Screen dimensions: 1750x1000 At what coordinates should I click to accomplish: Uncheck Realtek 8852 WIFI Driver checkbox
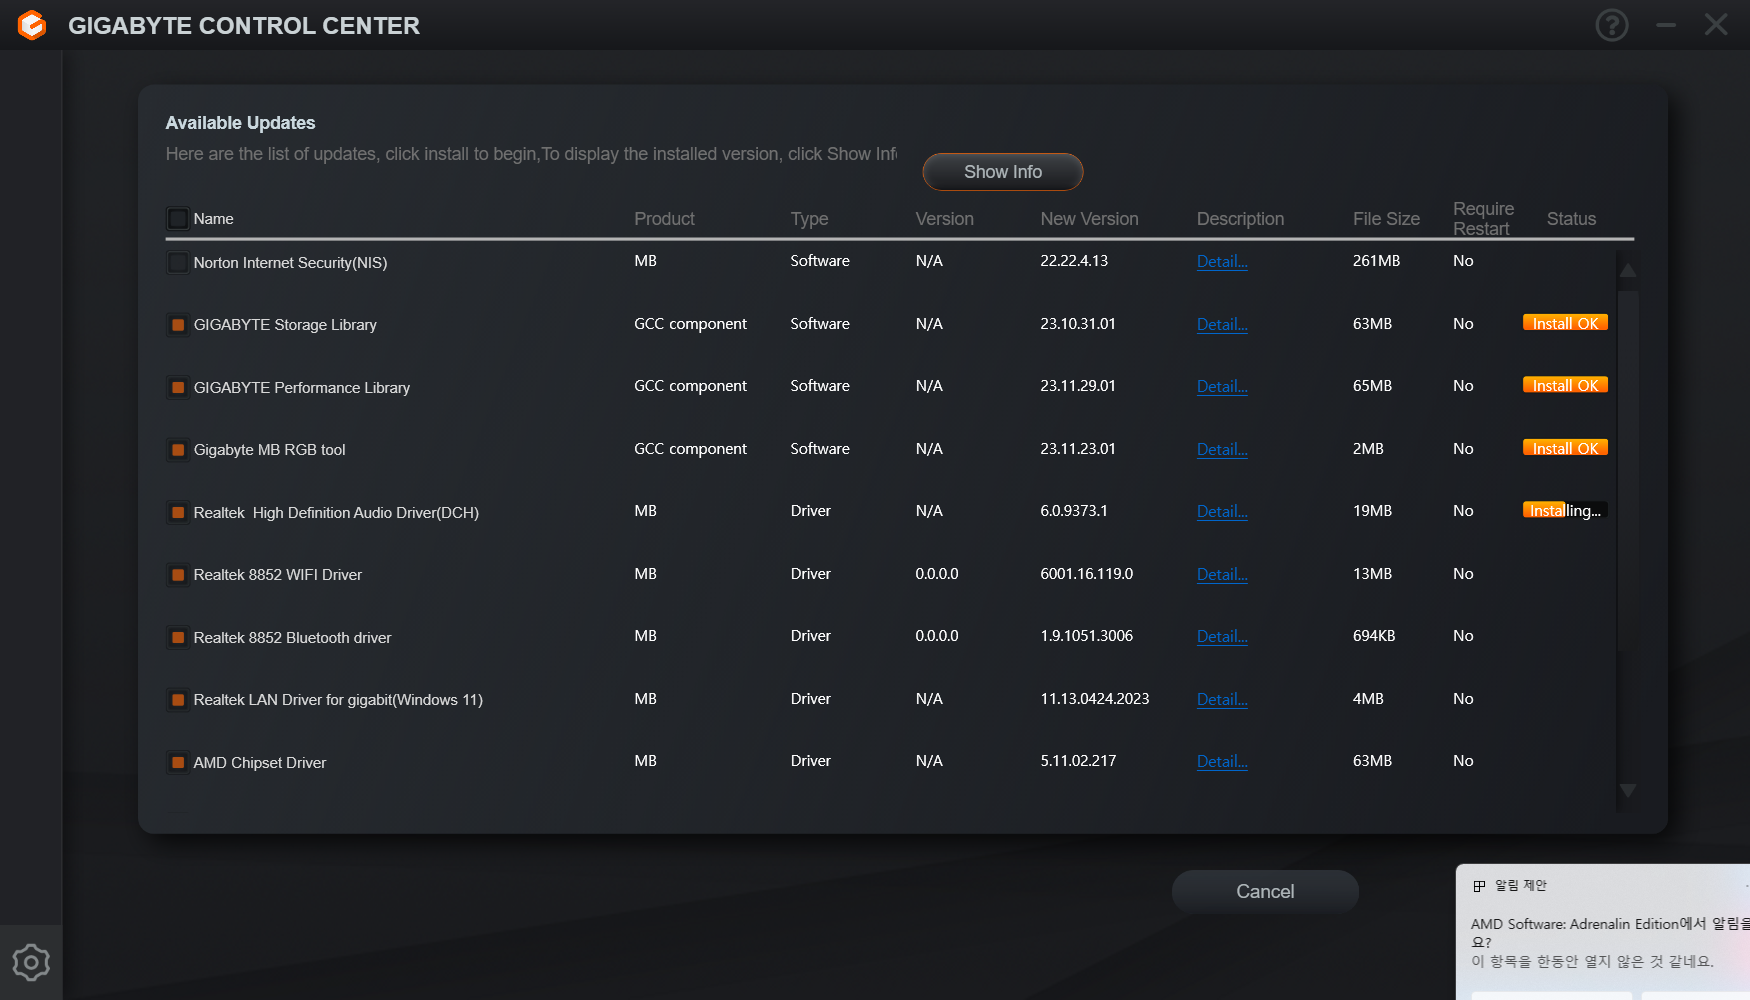point(178,575)
